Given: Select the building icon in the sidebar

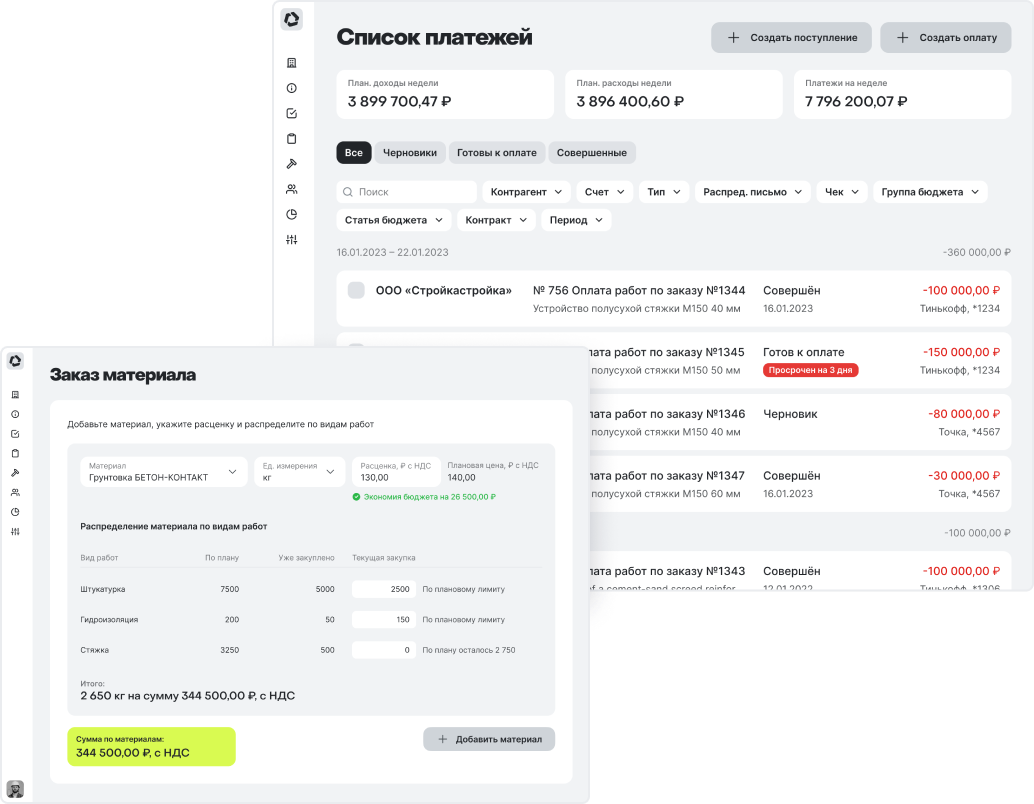Looking at the screenshot, I should 292,62.
